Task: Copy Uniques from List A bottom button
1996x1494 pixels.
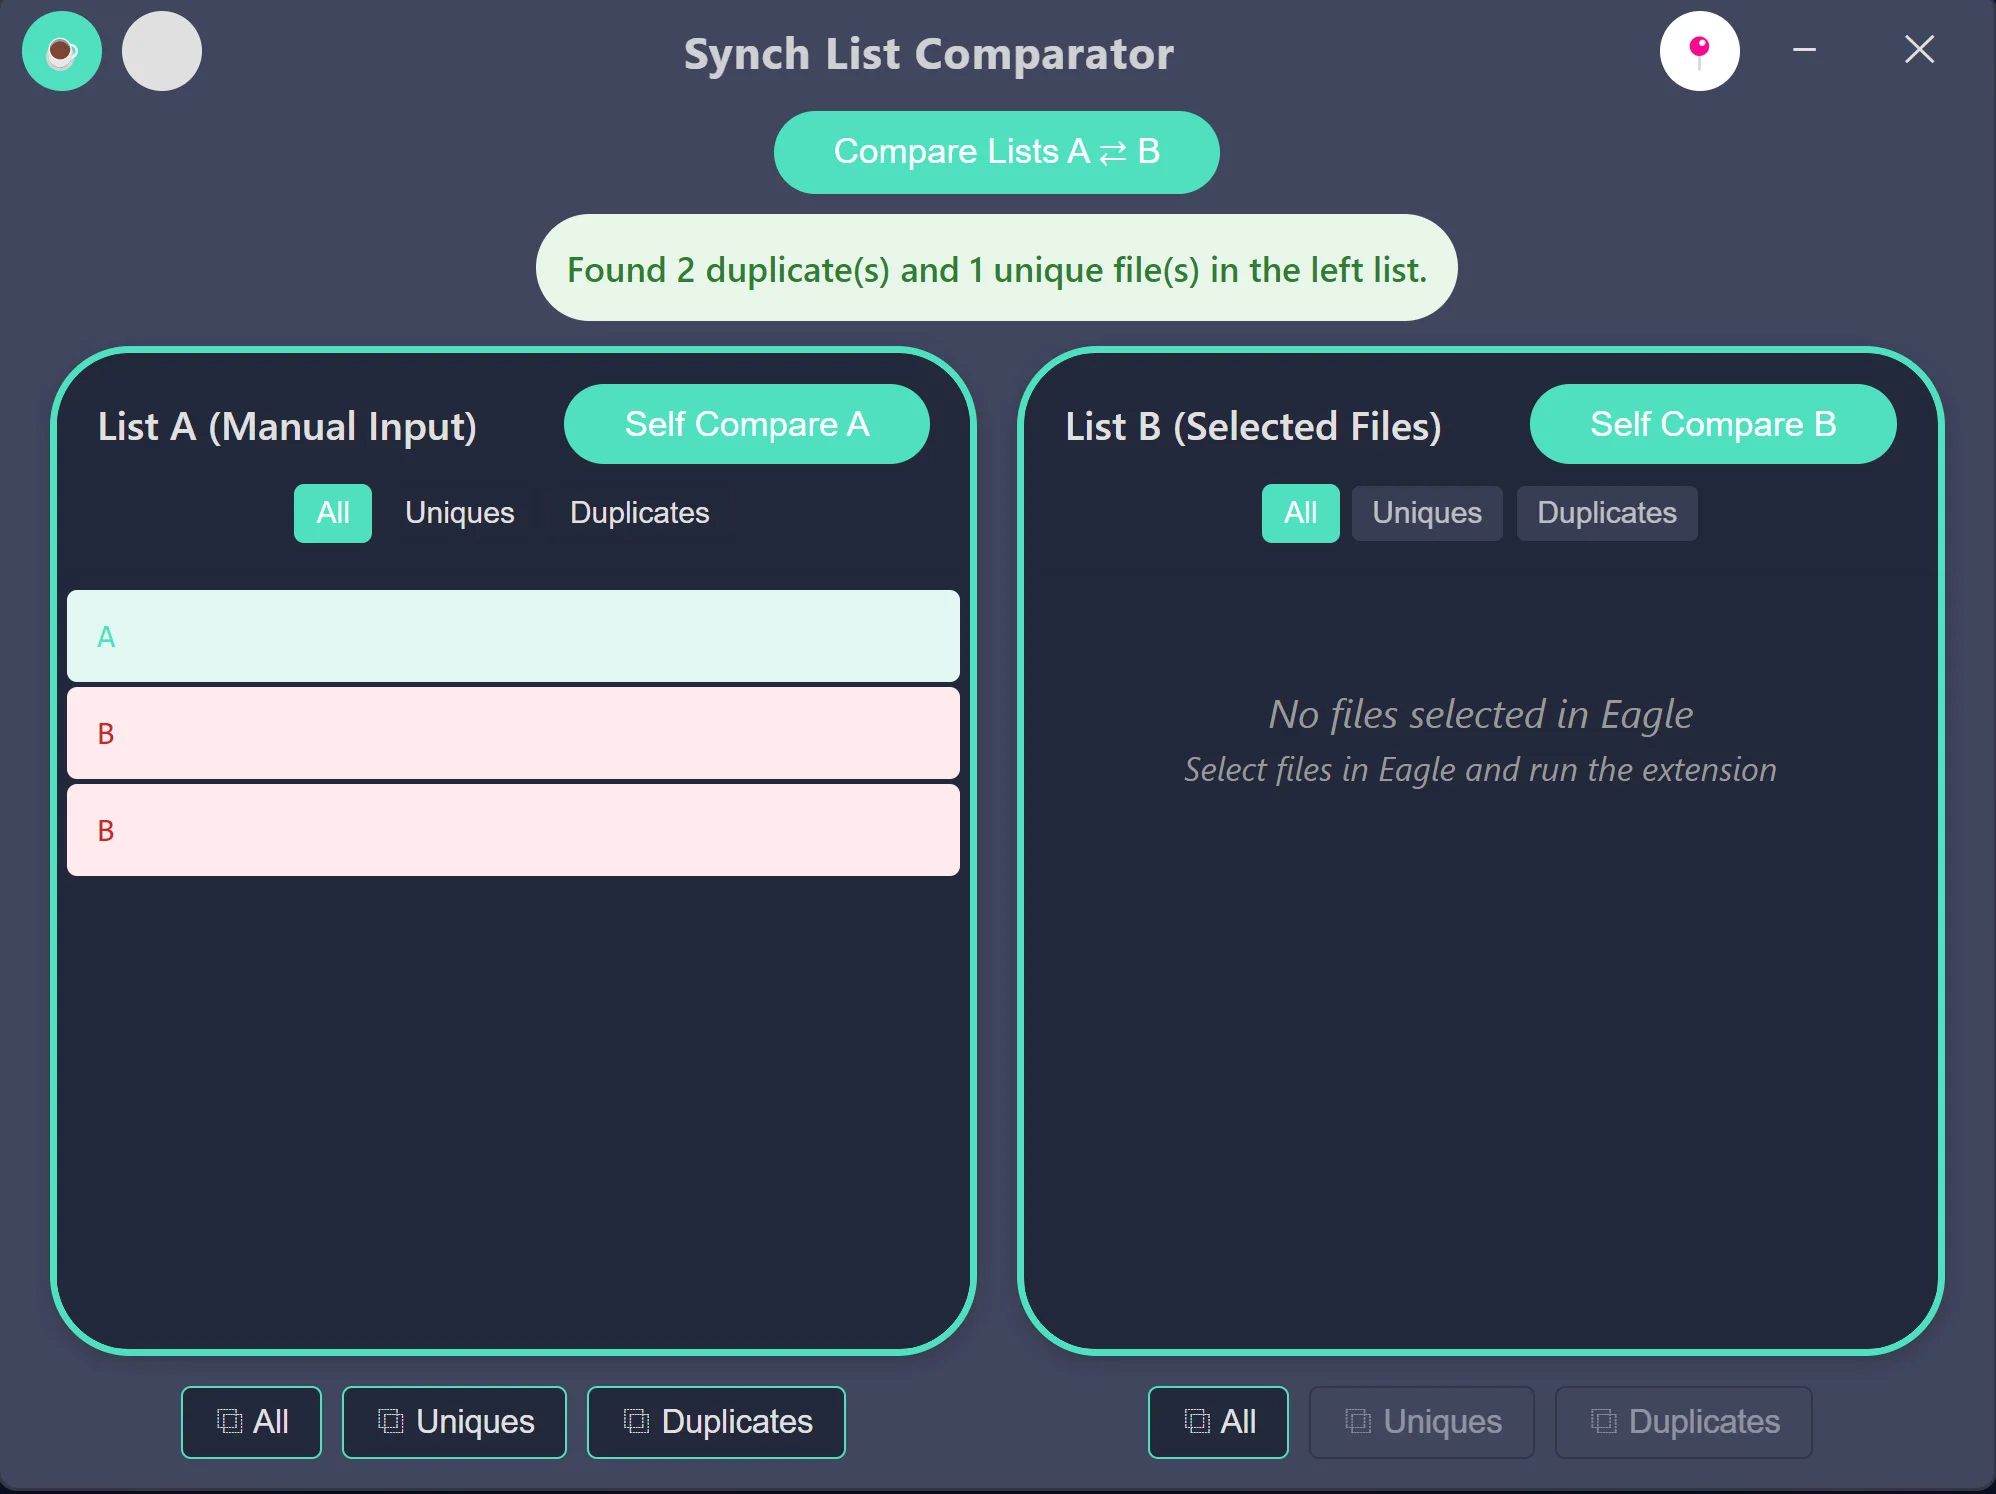Action: 454,1422
